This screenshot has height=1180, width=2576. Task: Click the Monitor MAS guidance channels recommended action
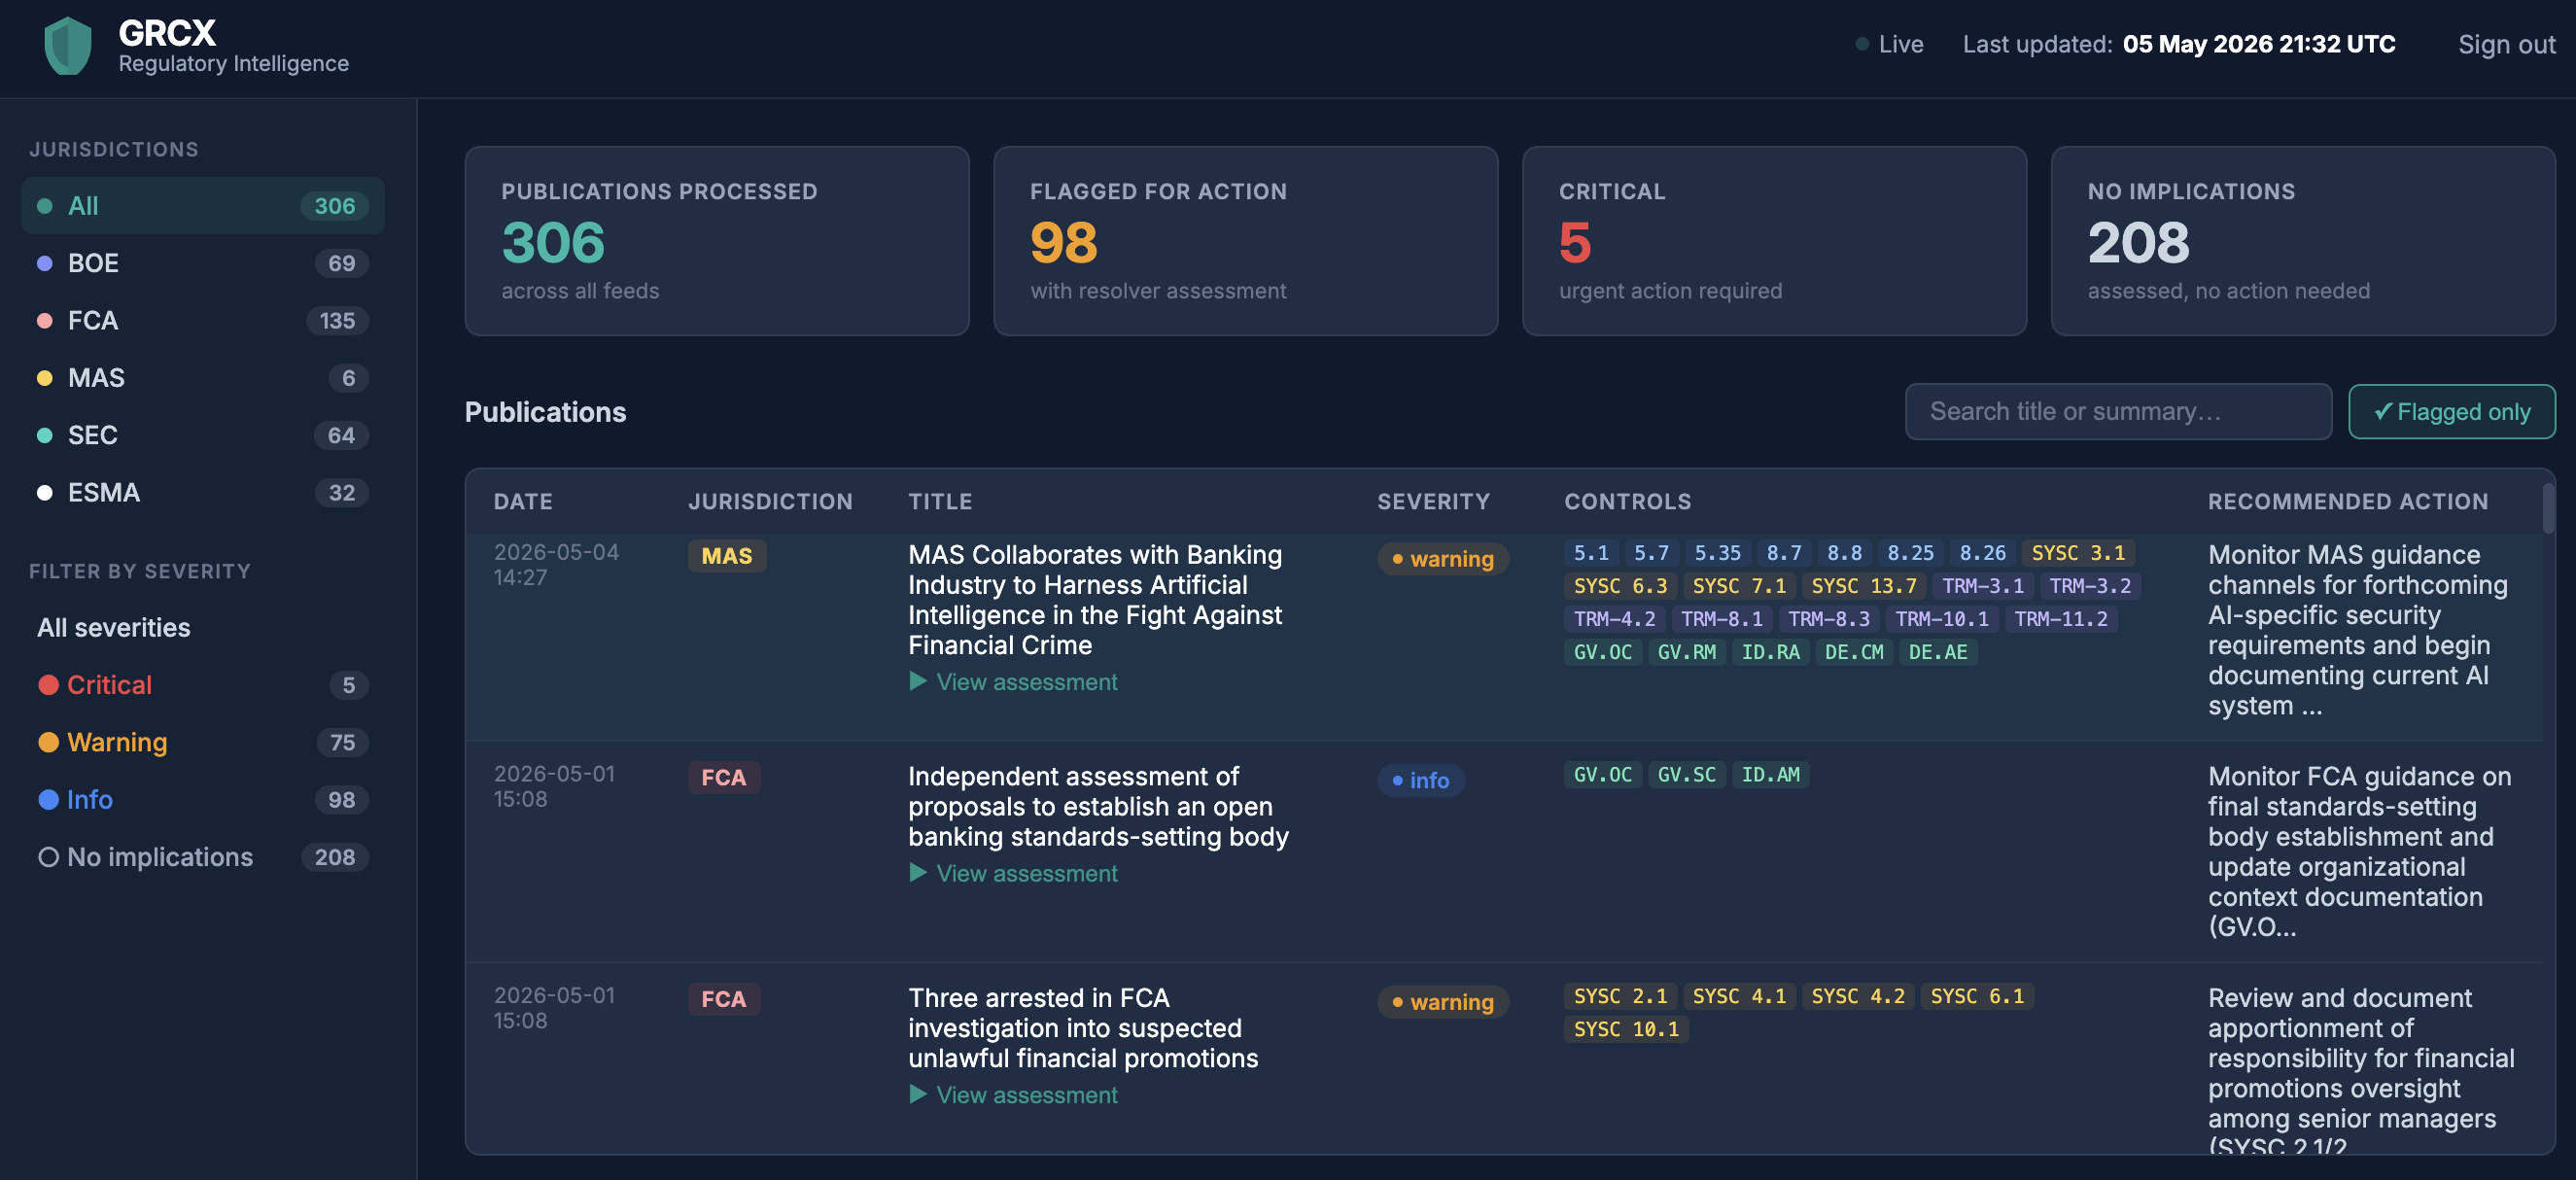point(2357,630)
